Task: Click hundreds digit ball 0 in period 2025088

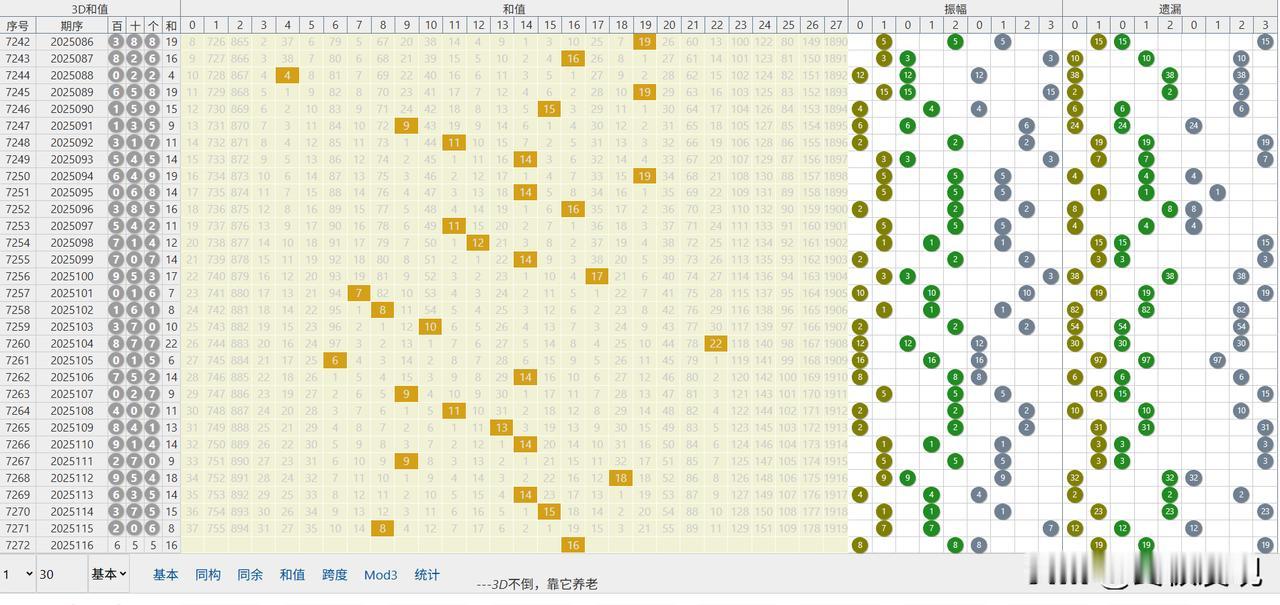Action: (117, 75)
